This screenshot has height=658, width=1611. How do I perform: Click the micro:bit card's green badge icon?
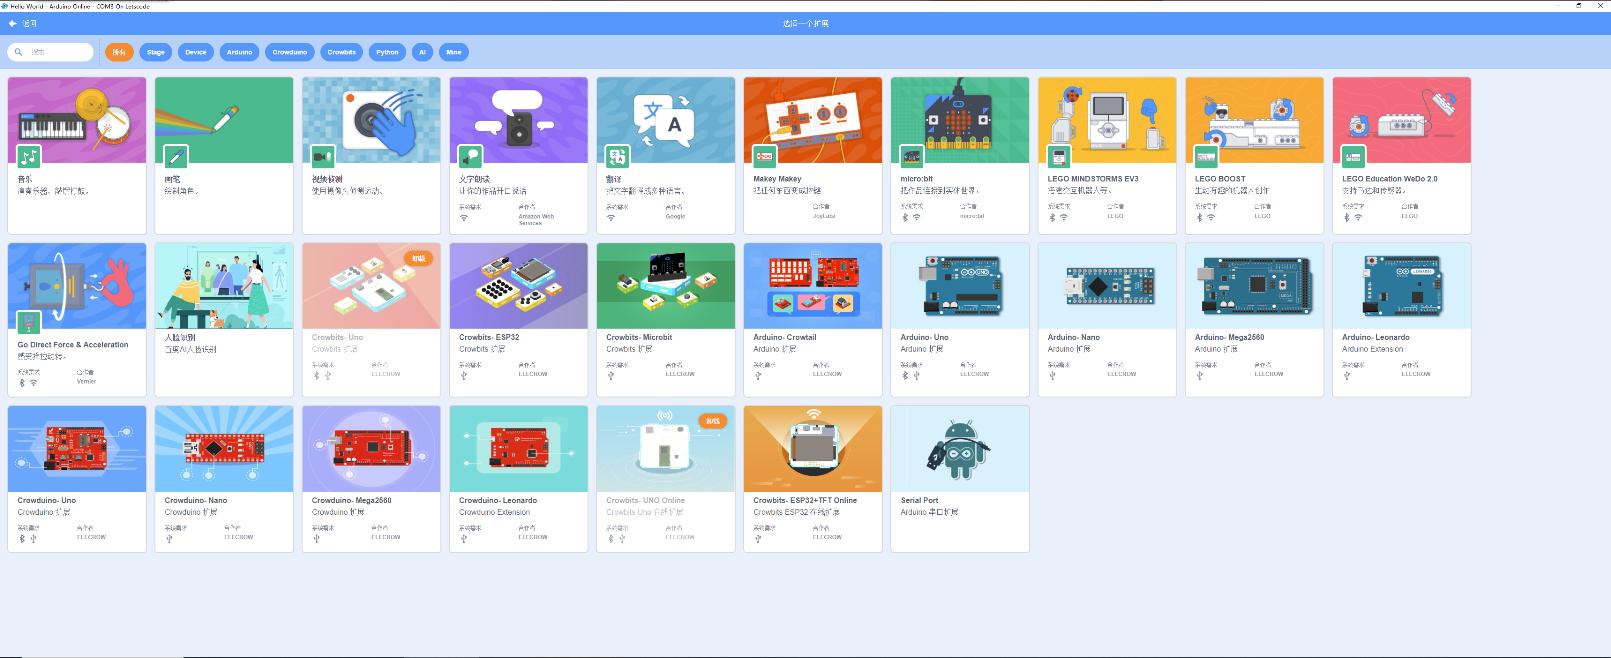pyautogui.click(x=911, y=156)
